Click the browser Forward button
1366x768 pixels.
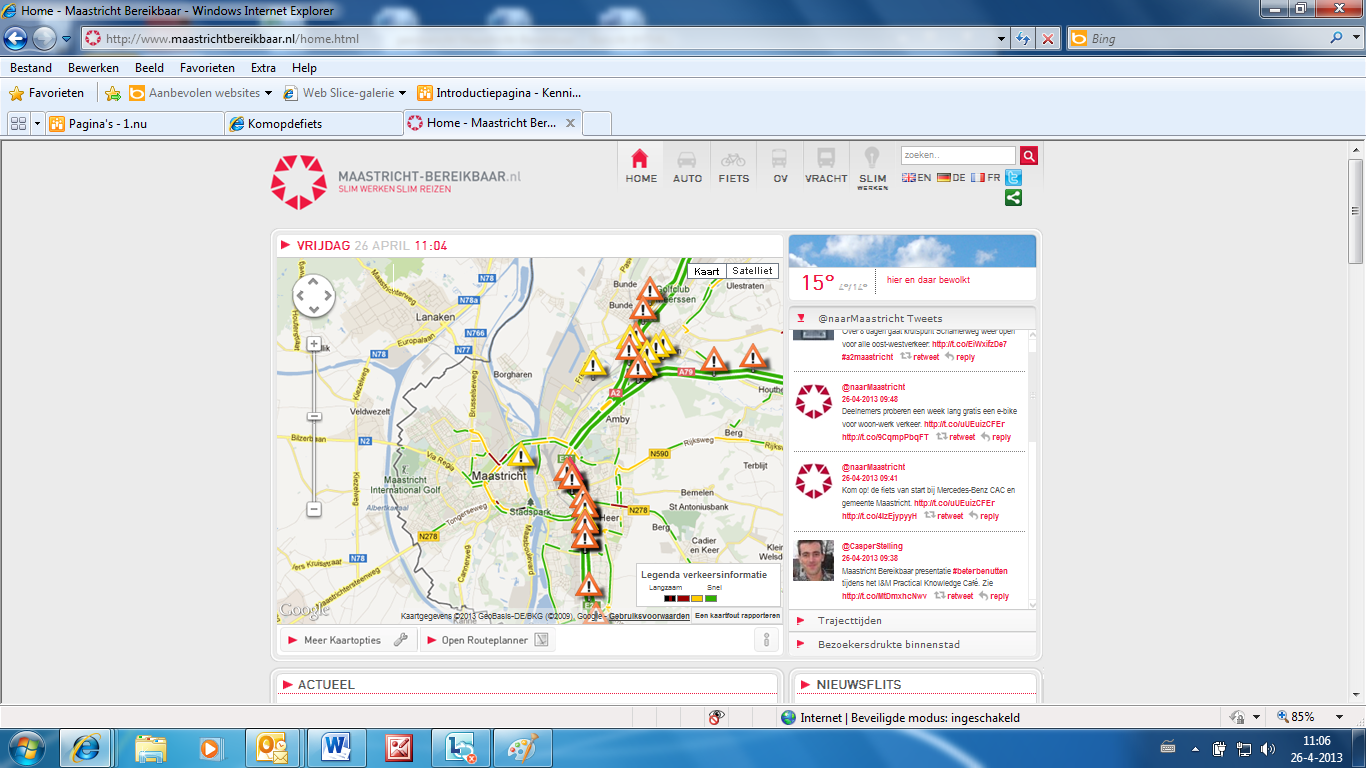pyautogui.click(x=44, y=39)
